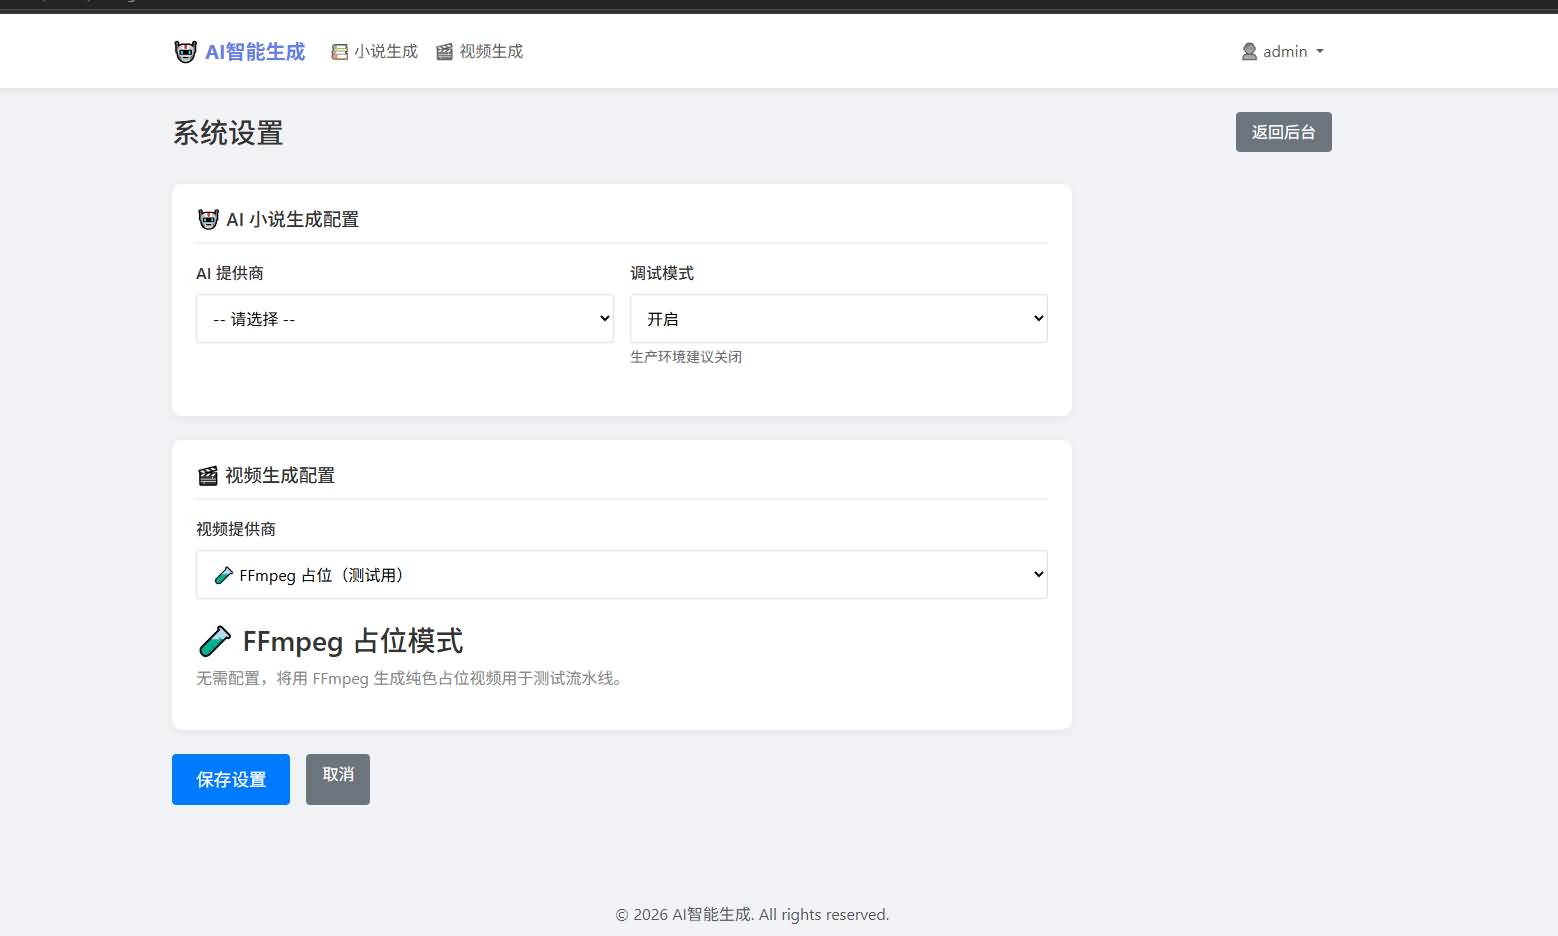Screen dimensions: 1558x936
Task: Click the test tube icon beside FFmpeg 占位模式
Action: (215, 641)
